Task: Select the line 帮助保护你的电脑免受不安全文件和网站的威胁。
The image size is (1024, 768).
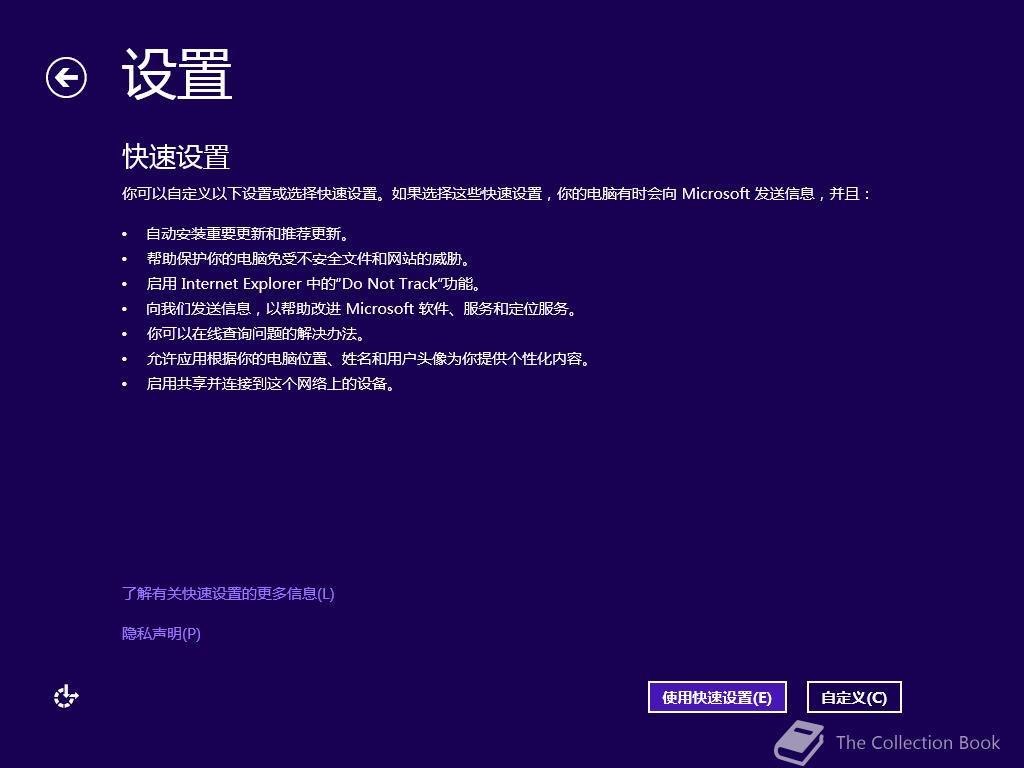Action: (x=308, y=259)
